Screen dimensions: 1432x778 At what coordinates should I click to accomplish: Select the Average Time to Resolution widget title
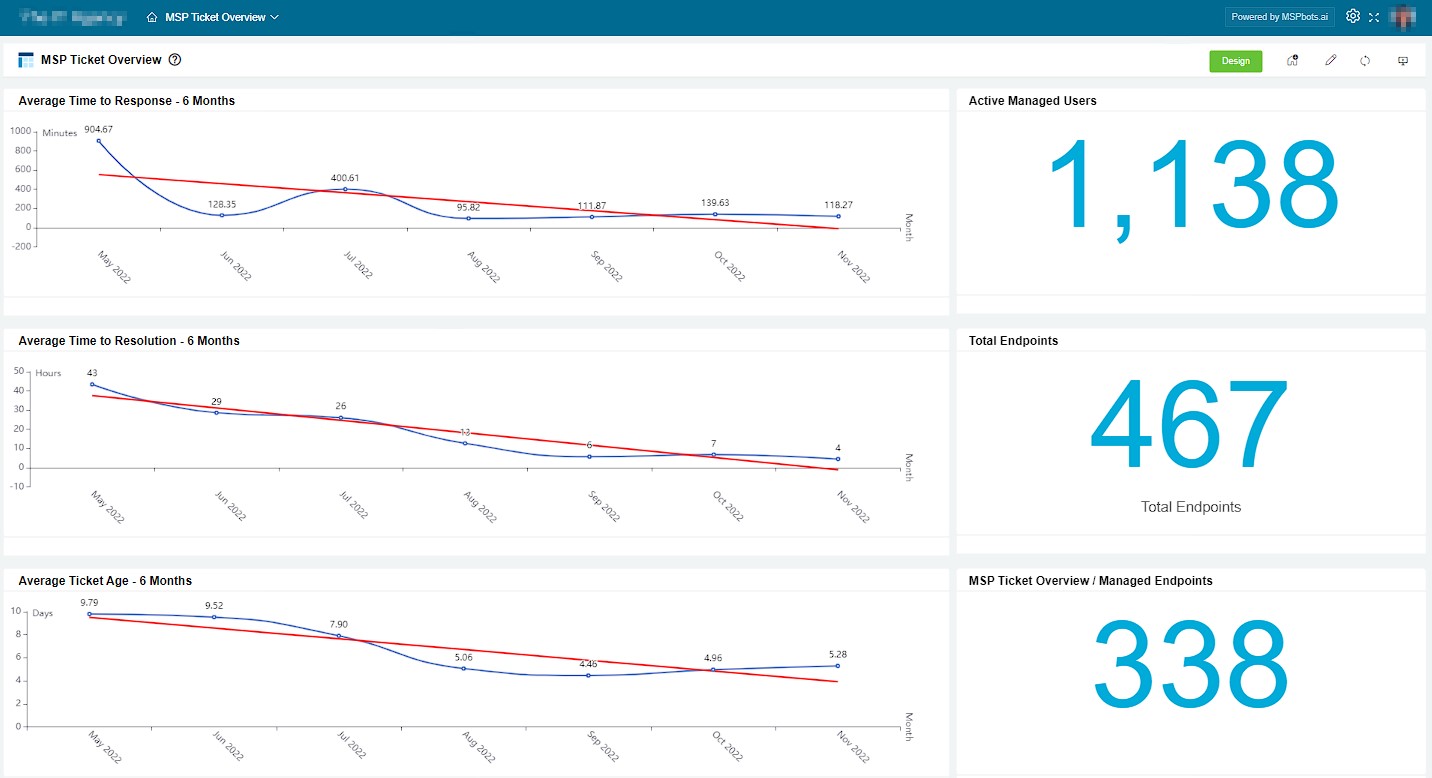[x=129, y=341]
